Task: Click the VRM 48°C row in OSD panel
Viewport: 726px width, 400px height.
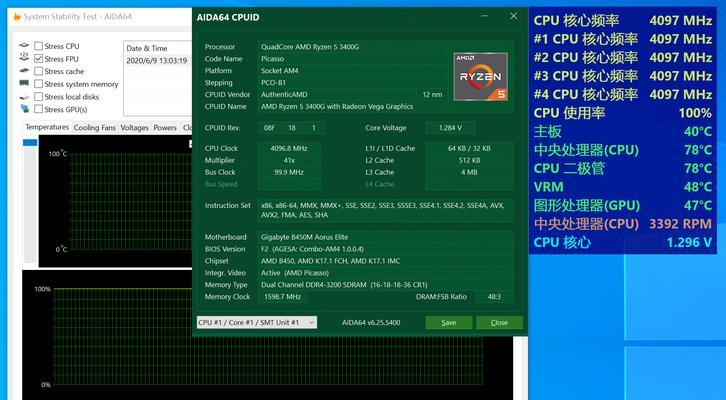Action: click(x=623, y=187)
